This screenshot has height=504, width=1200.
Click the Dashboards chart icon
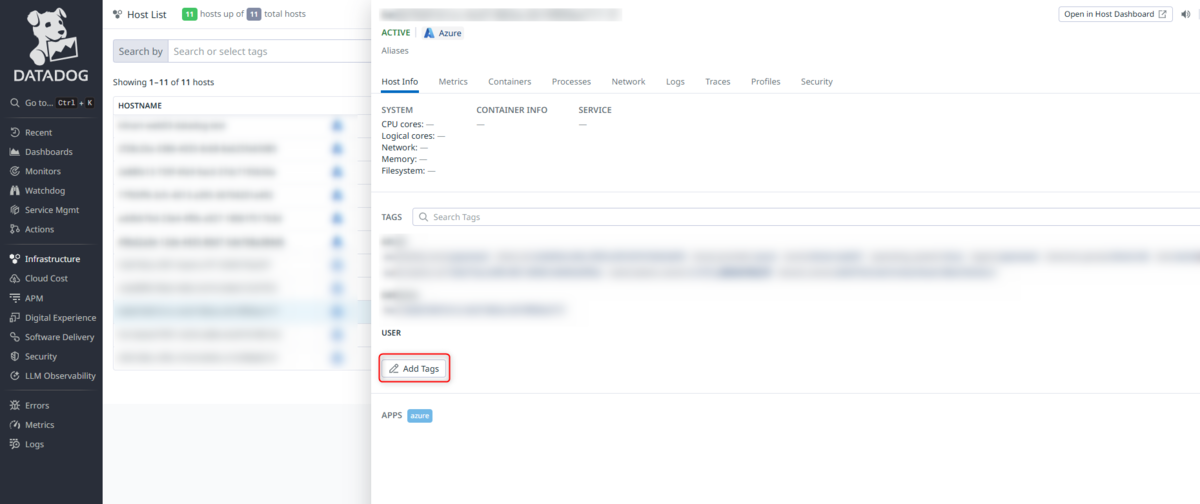pyautogui.click(x=14, y=152)
